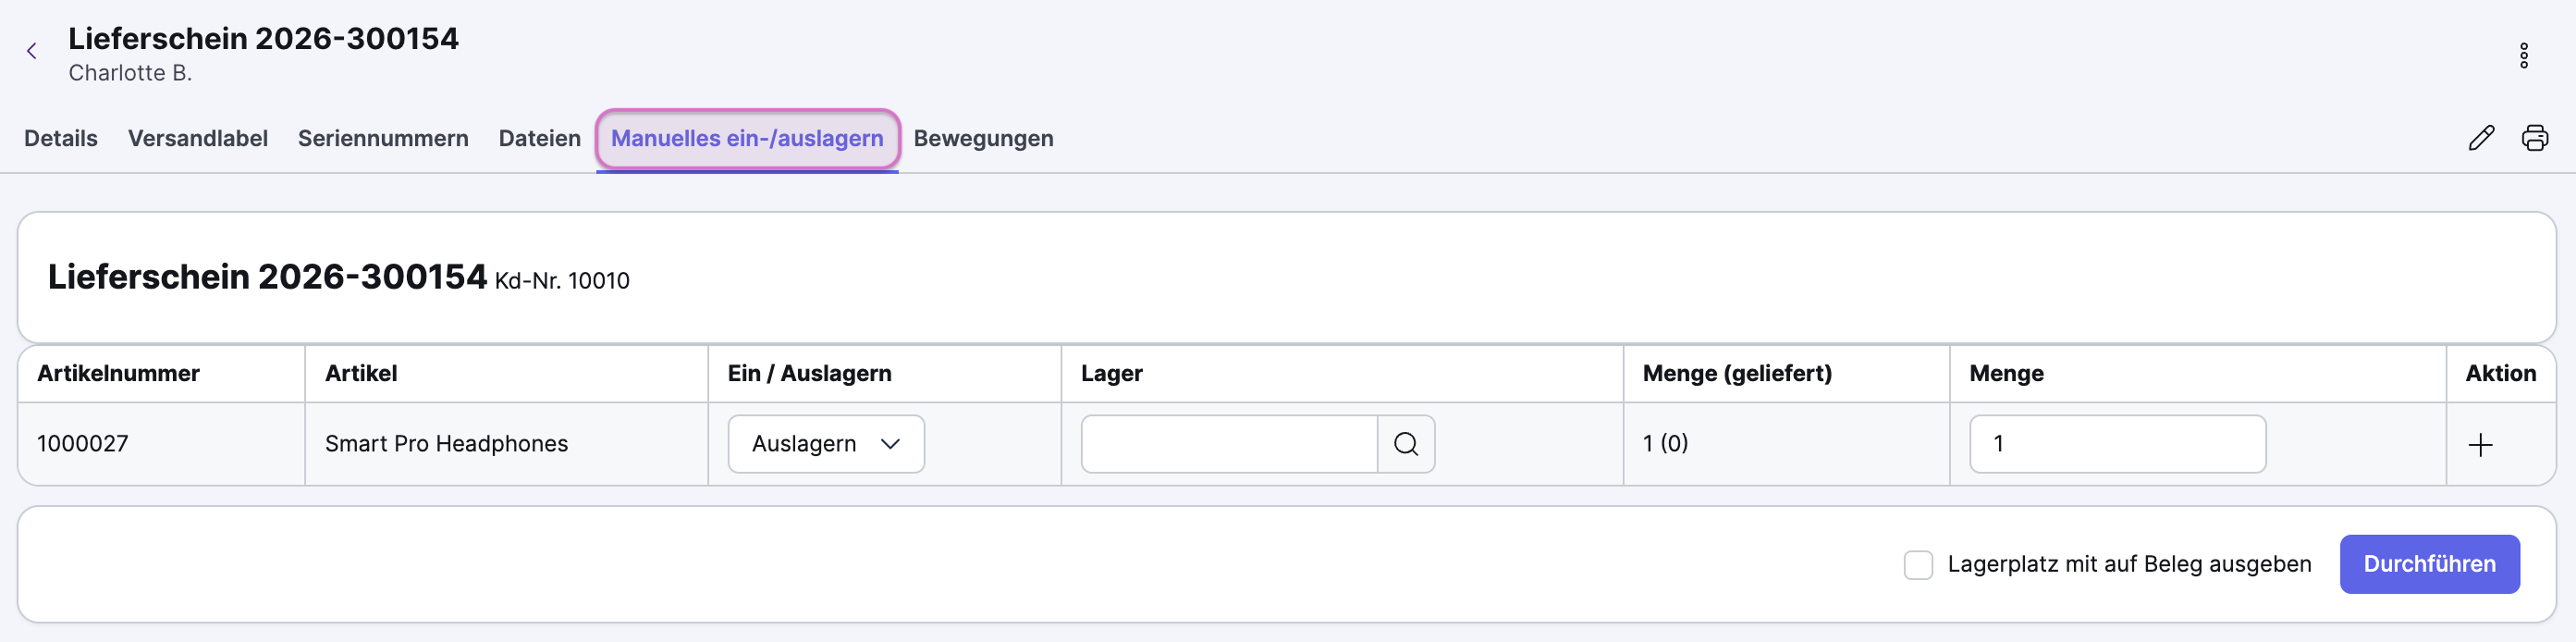Click the plus icon in the Aktion column

point(2480,445)
